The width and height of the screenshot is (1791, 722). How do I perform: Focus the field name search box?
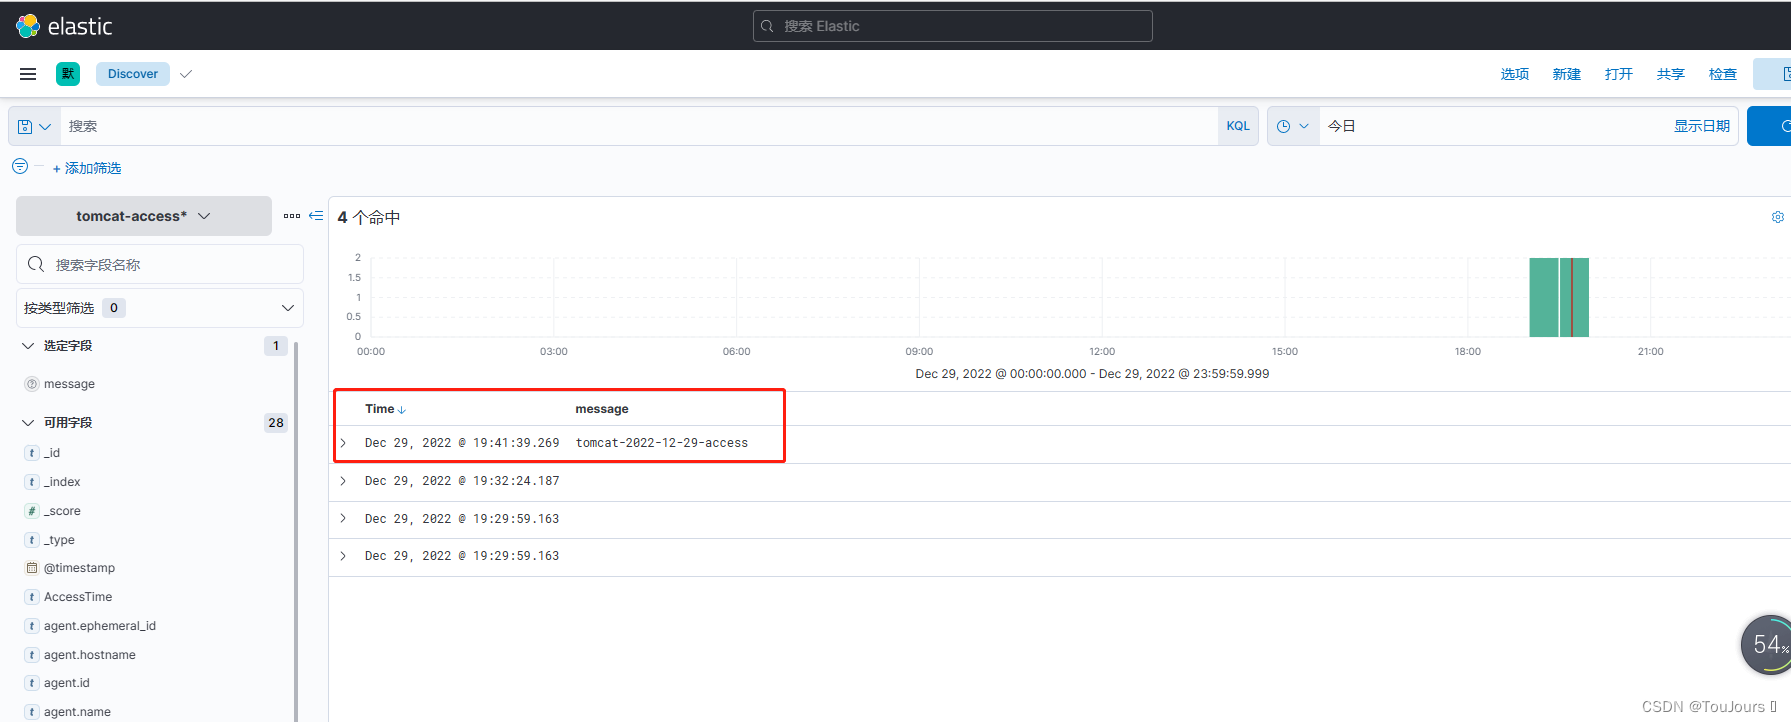160,264
